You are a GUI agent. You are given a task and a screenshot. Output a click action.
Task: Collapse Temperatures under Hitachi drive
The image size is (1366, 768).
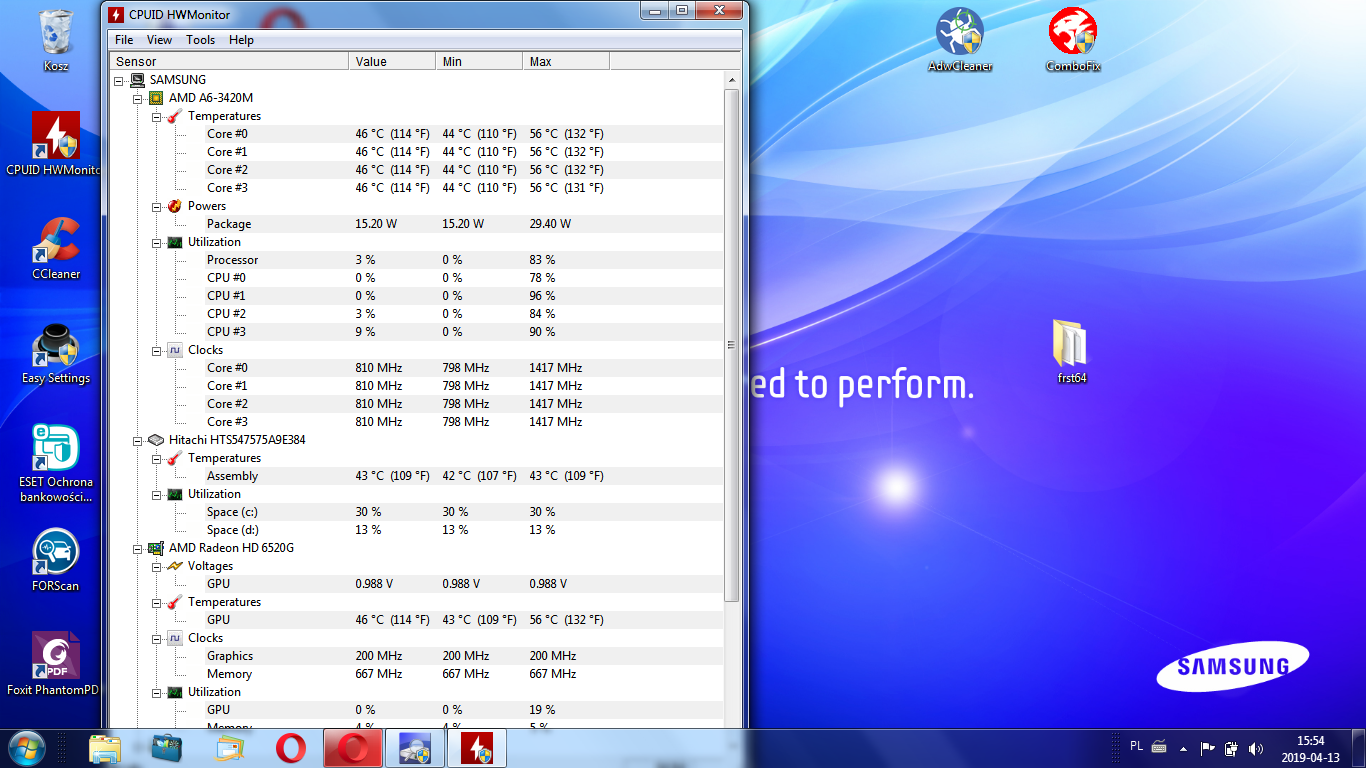pyautogui.click(x=157, y=458)
